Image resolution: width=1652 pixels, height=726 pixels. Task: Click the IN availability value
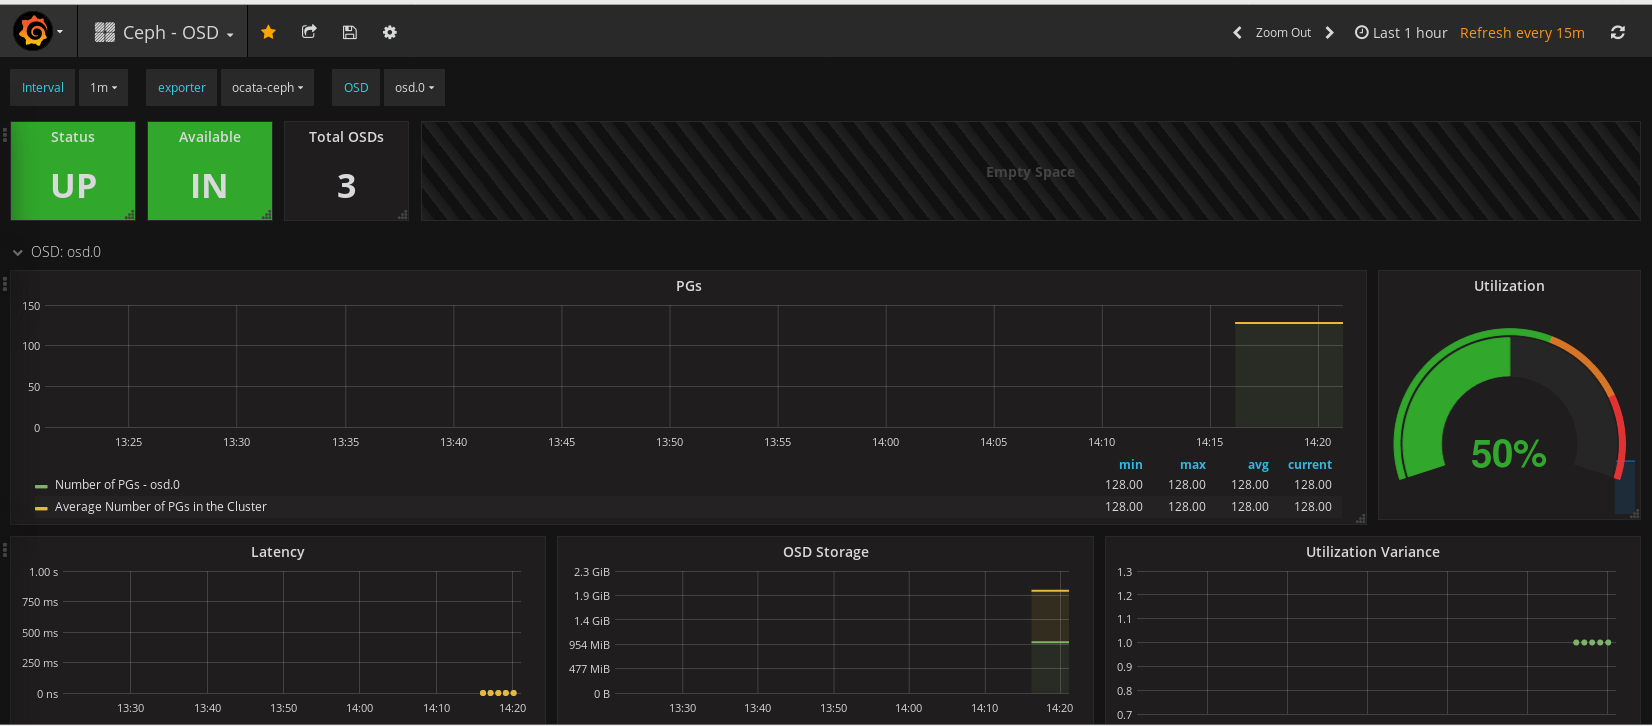(209, 186)
